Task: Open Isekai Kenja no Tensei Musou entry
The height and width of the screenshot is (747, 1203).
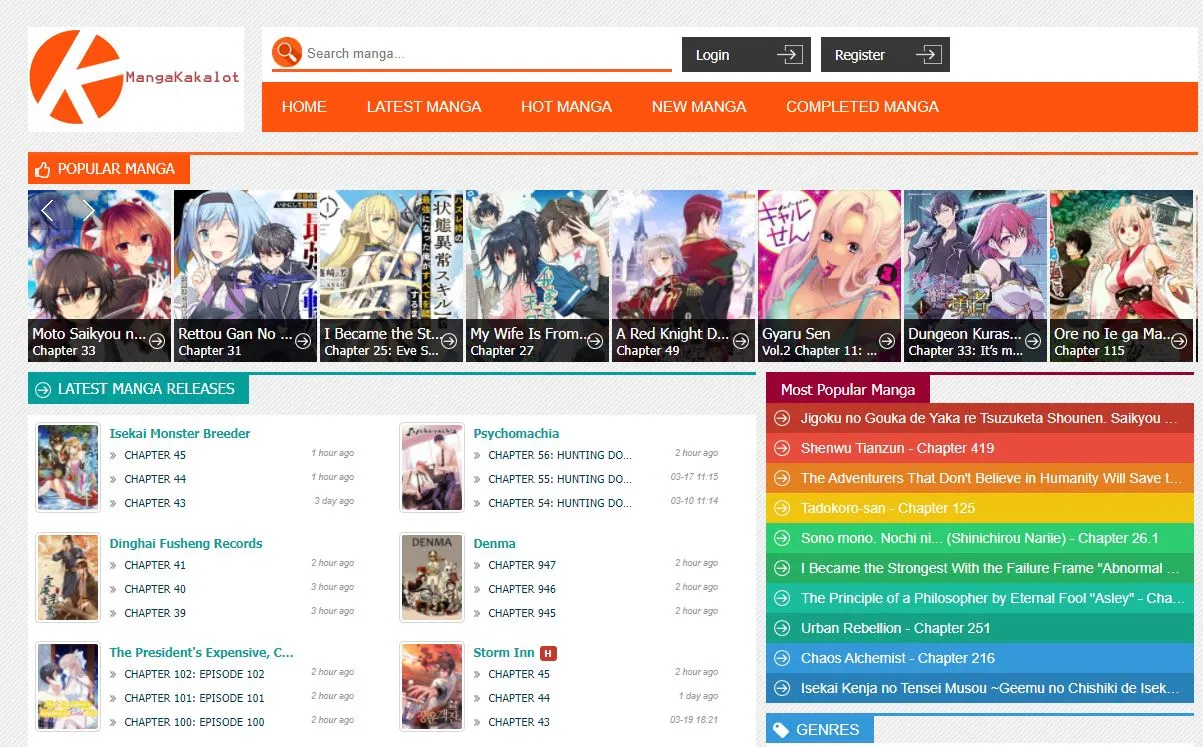Action: tap(980, 688)
